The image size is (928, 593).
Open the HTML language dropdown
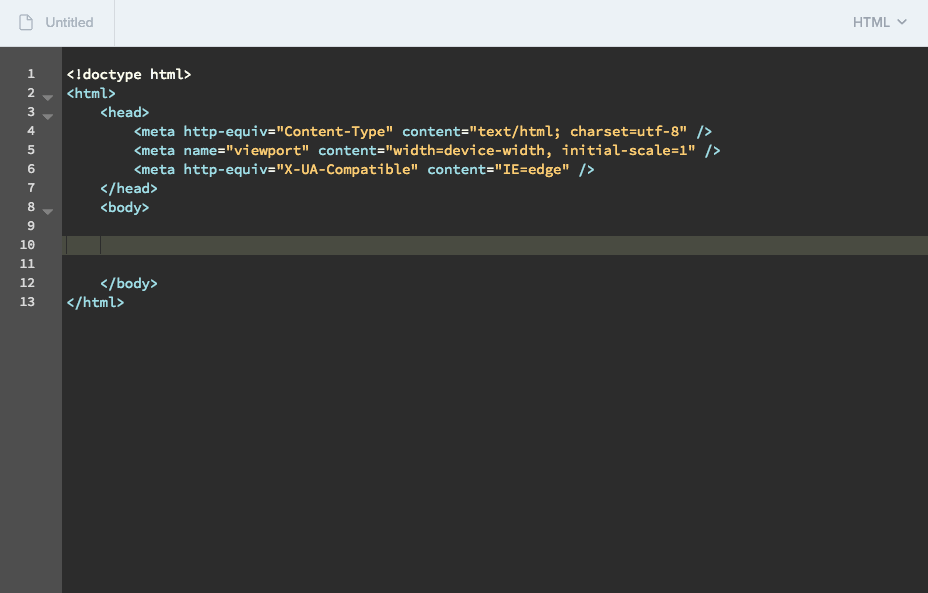879,22
